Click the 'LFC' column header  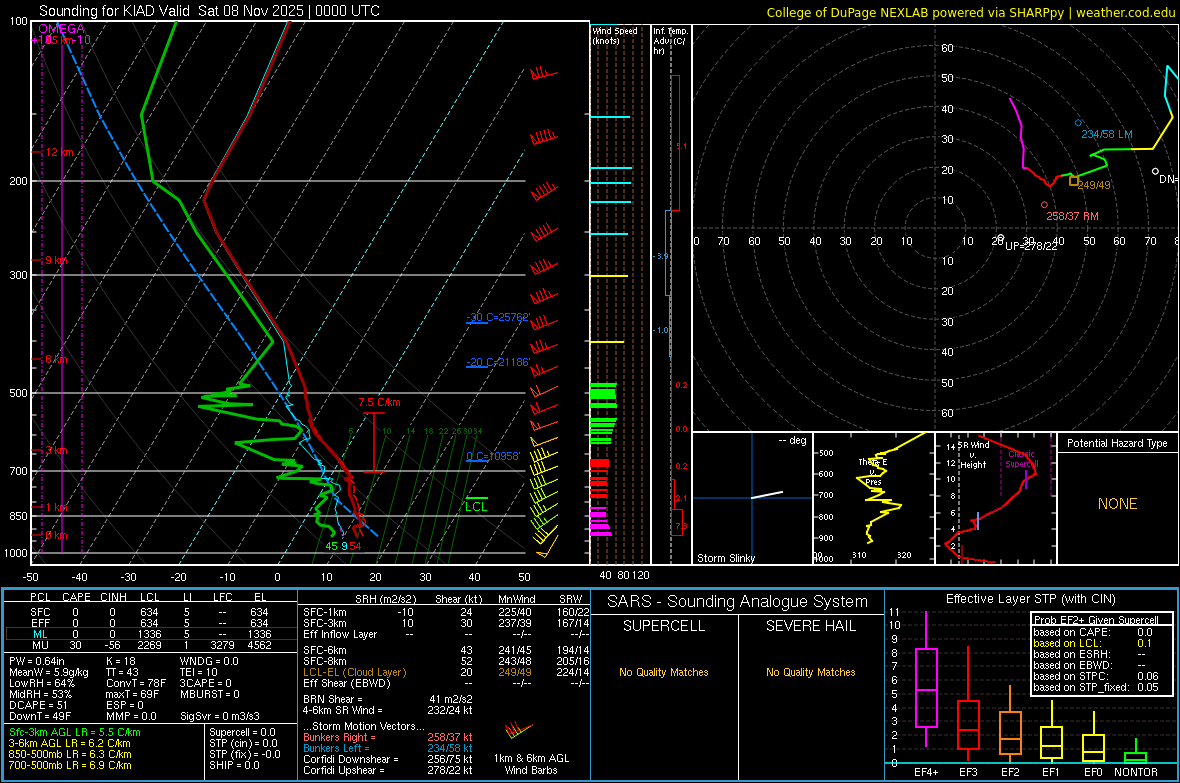(x=222, y=597)
